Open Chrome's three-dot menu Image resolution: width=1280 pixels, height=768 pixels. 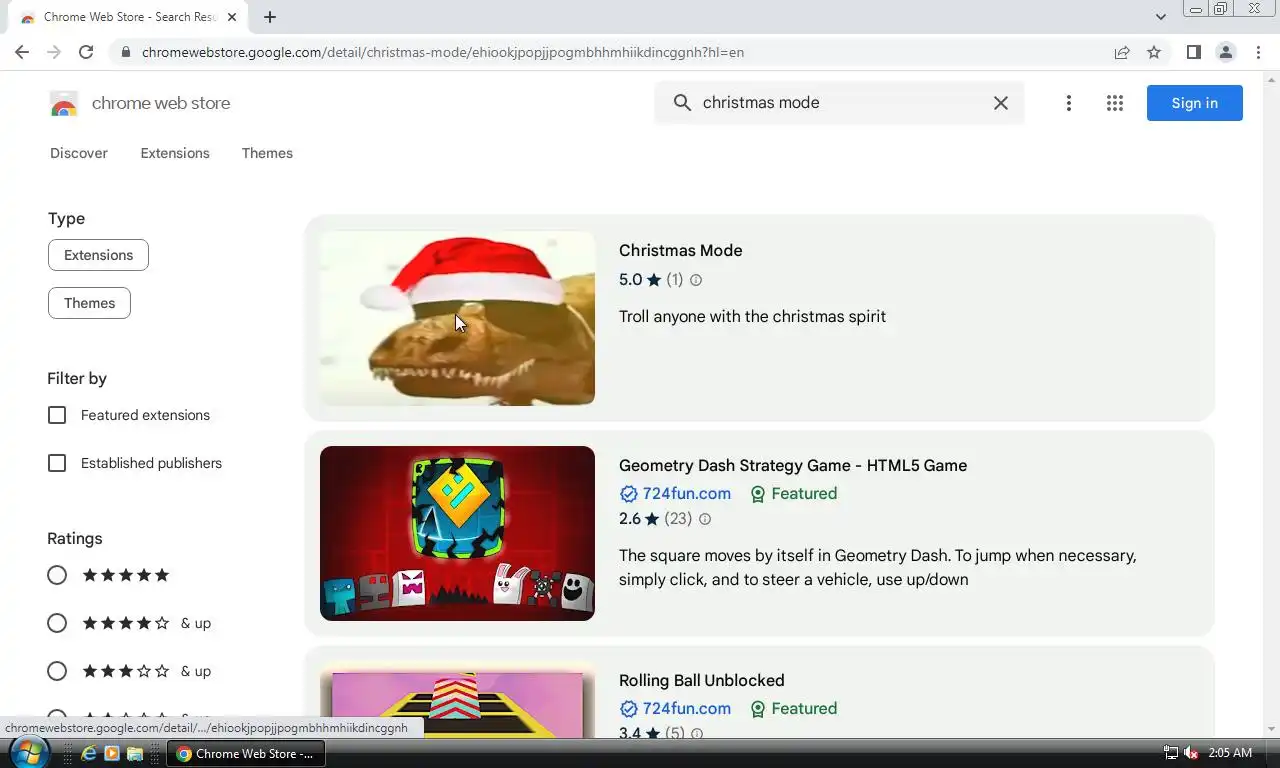point(1258,52)
